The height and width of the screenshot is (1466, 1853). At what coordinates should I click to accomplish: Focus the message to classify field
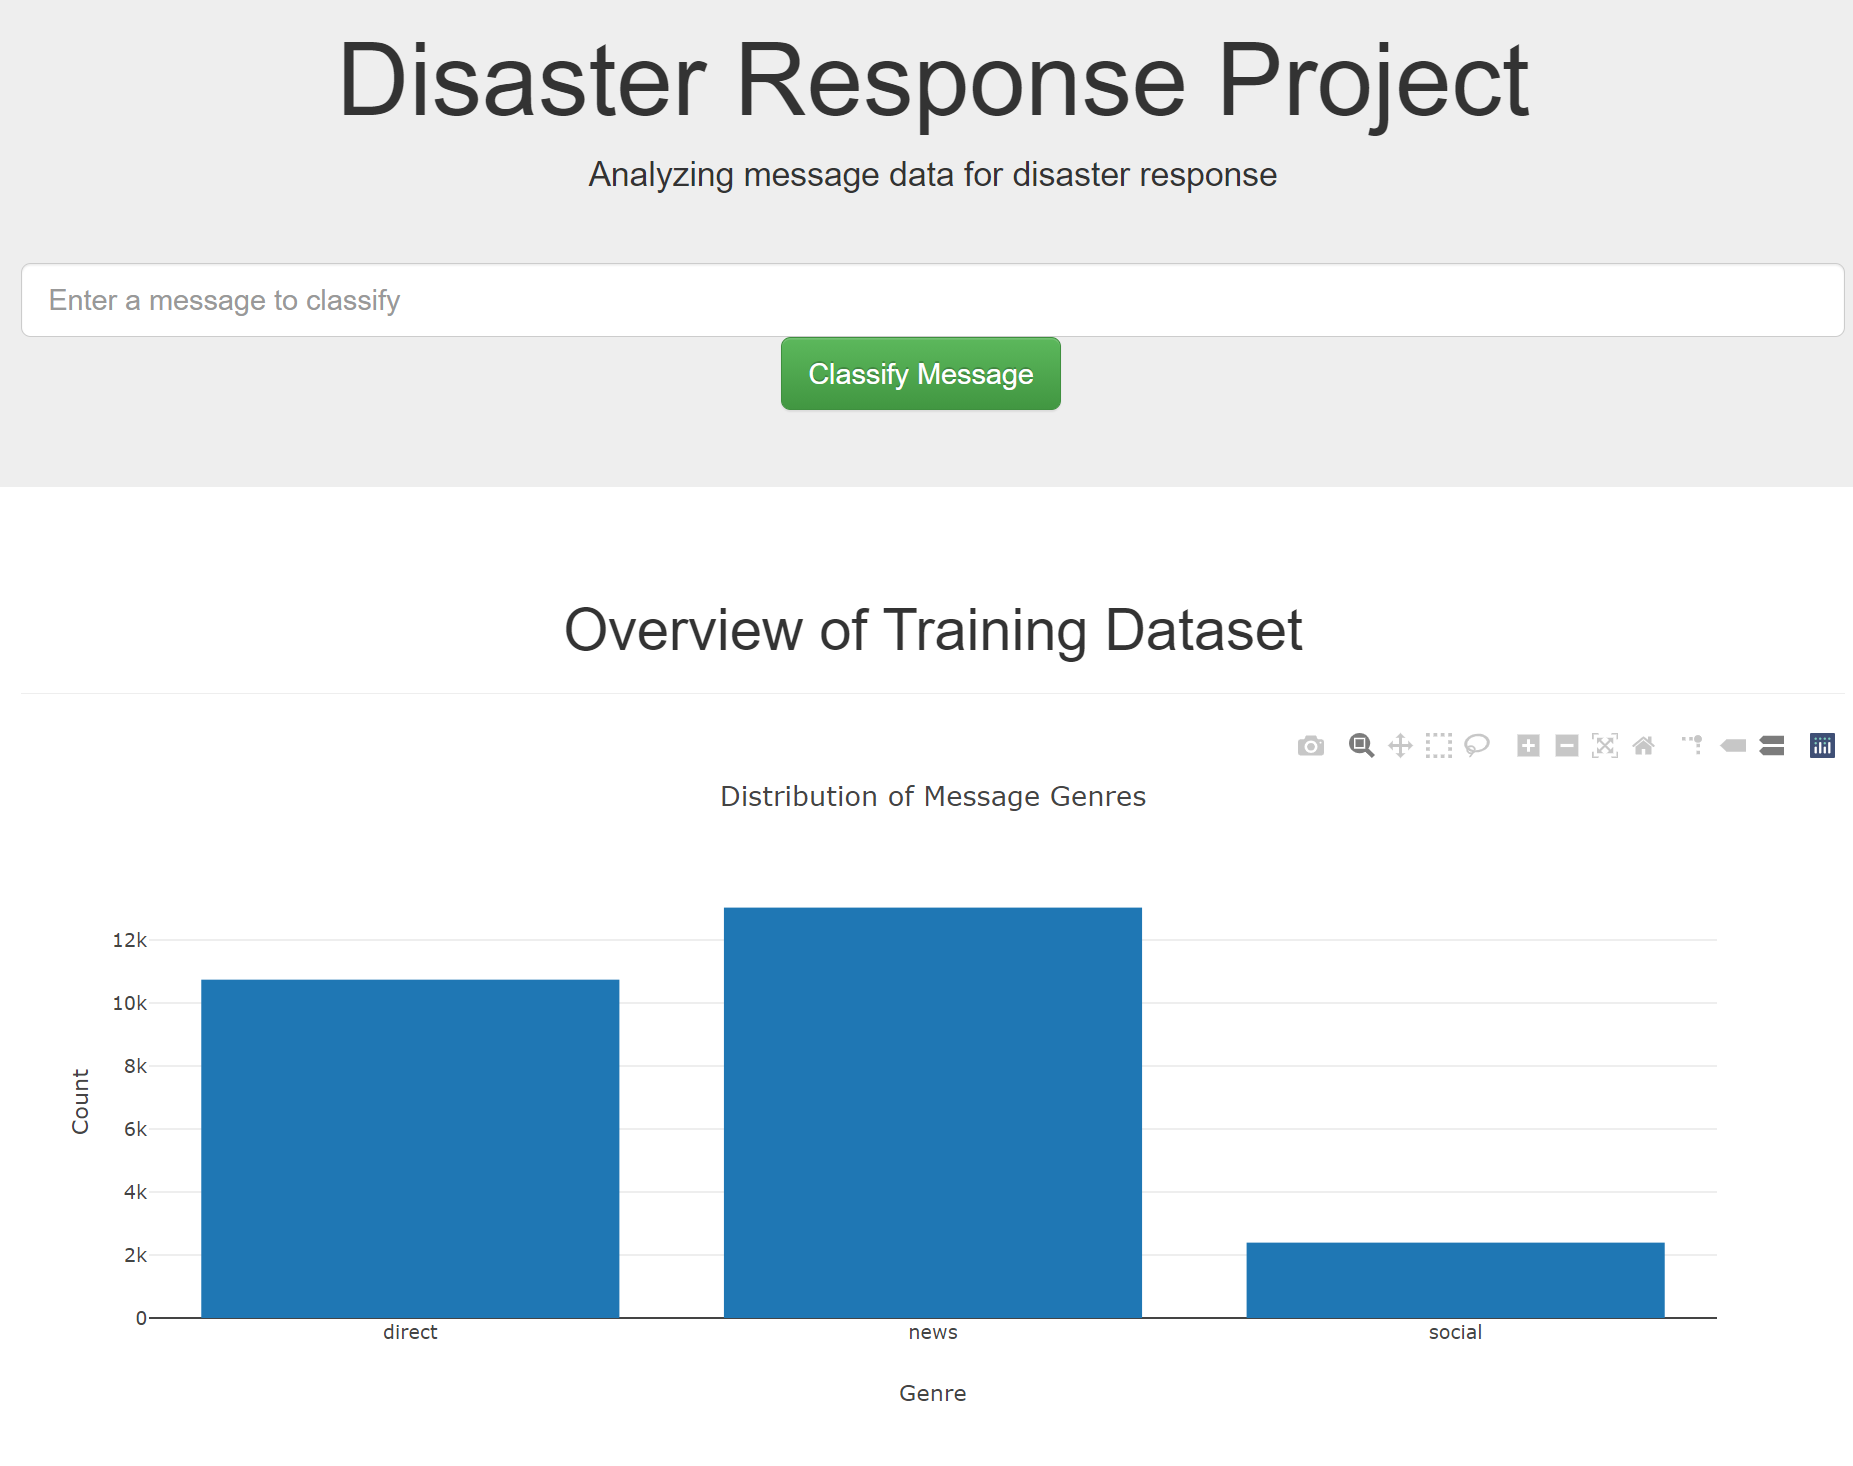click(x=932, y=300)
